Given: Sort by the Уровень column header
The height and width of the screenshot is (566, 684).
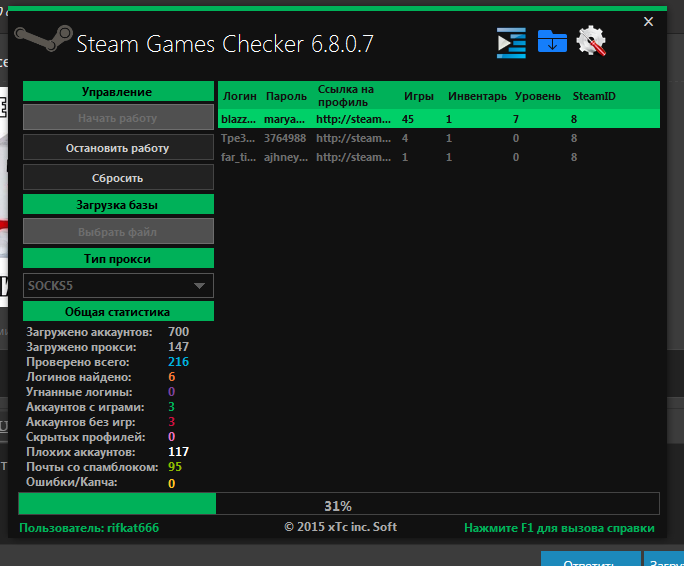Looking at the screenshot, I should [537, 96].
